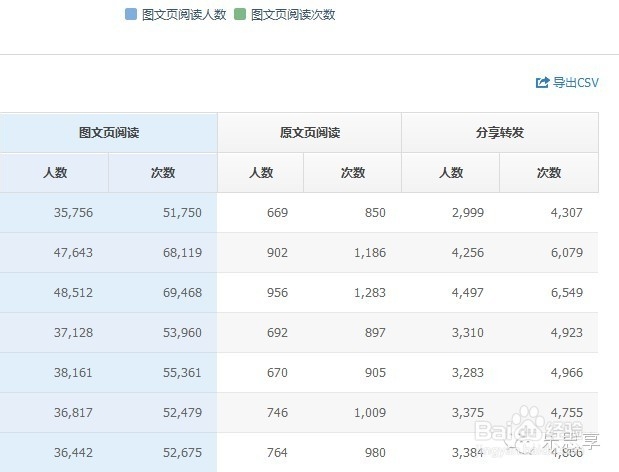Viewport: 619px width, 472px height.
Task: Click the cell value 3,283
Action: point(468,373)
